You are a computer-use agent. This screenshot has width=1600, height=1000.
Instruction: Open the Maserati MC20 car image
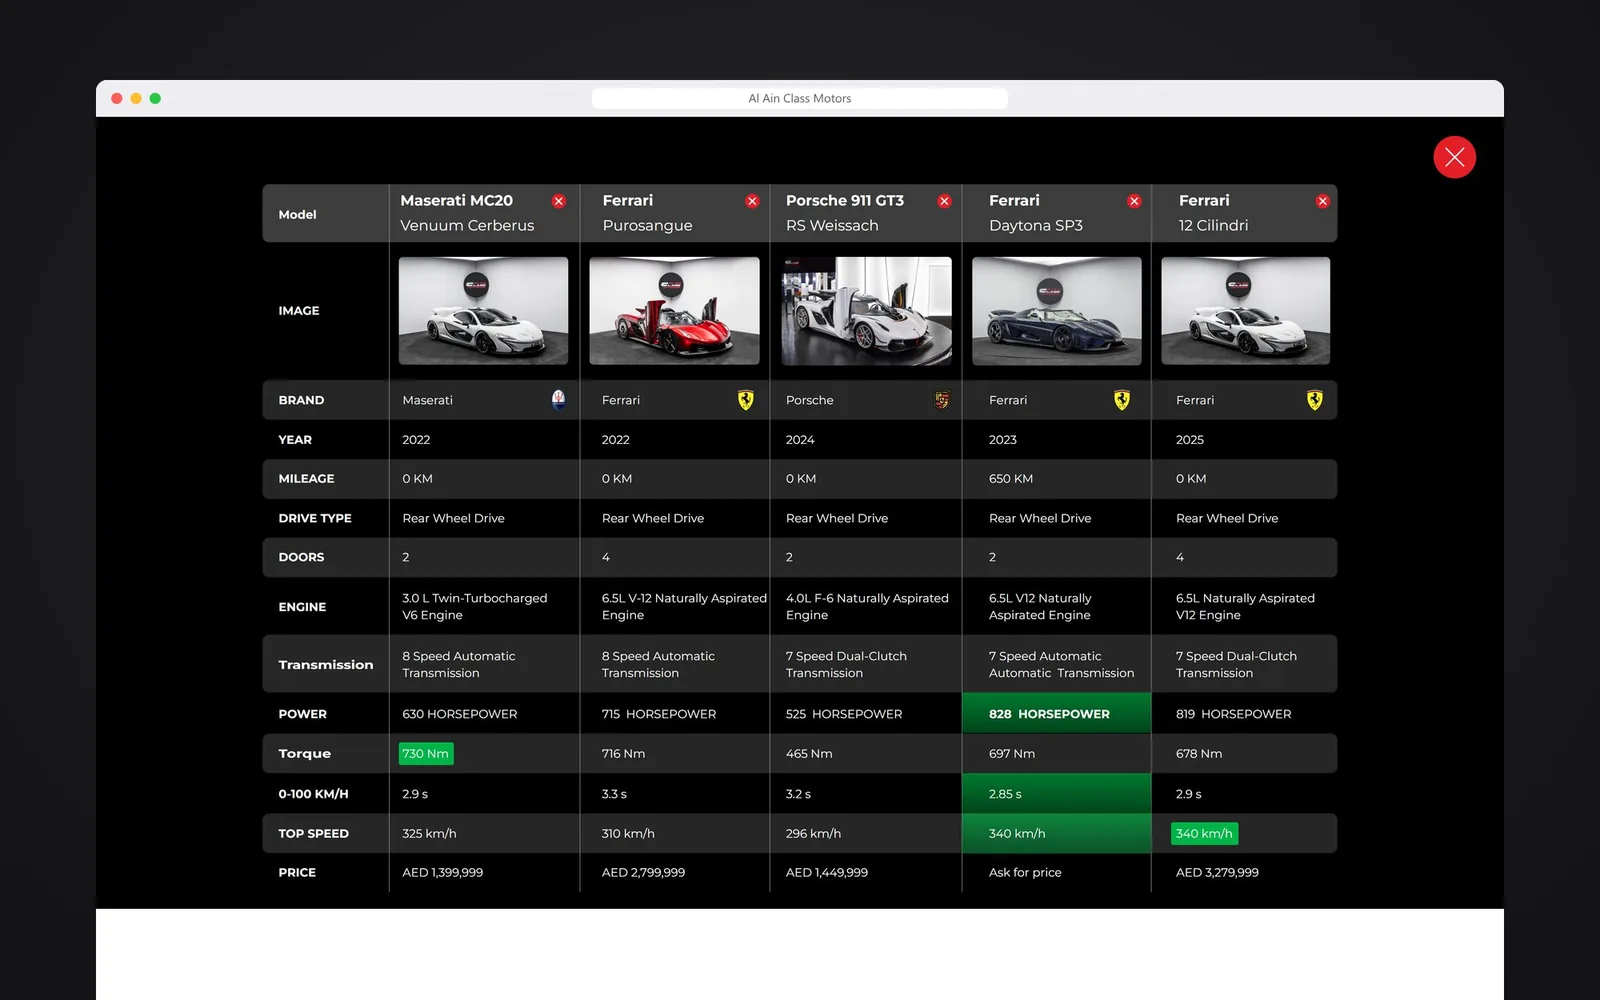point(483,311)
